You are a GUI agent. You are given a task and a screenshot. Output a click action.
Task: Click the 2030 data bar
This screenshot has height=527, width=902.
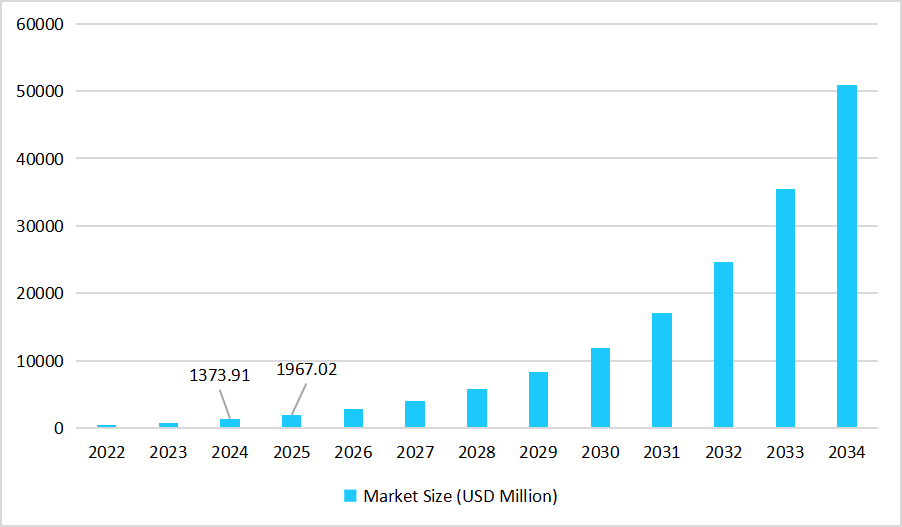coord(600,388)
